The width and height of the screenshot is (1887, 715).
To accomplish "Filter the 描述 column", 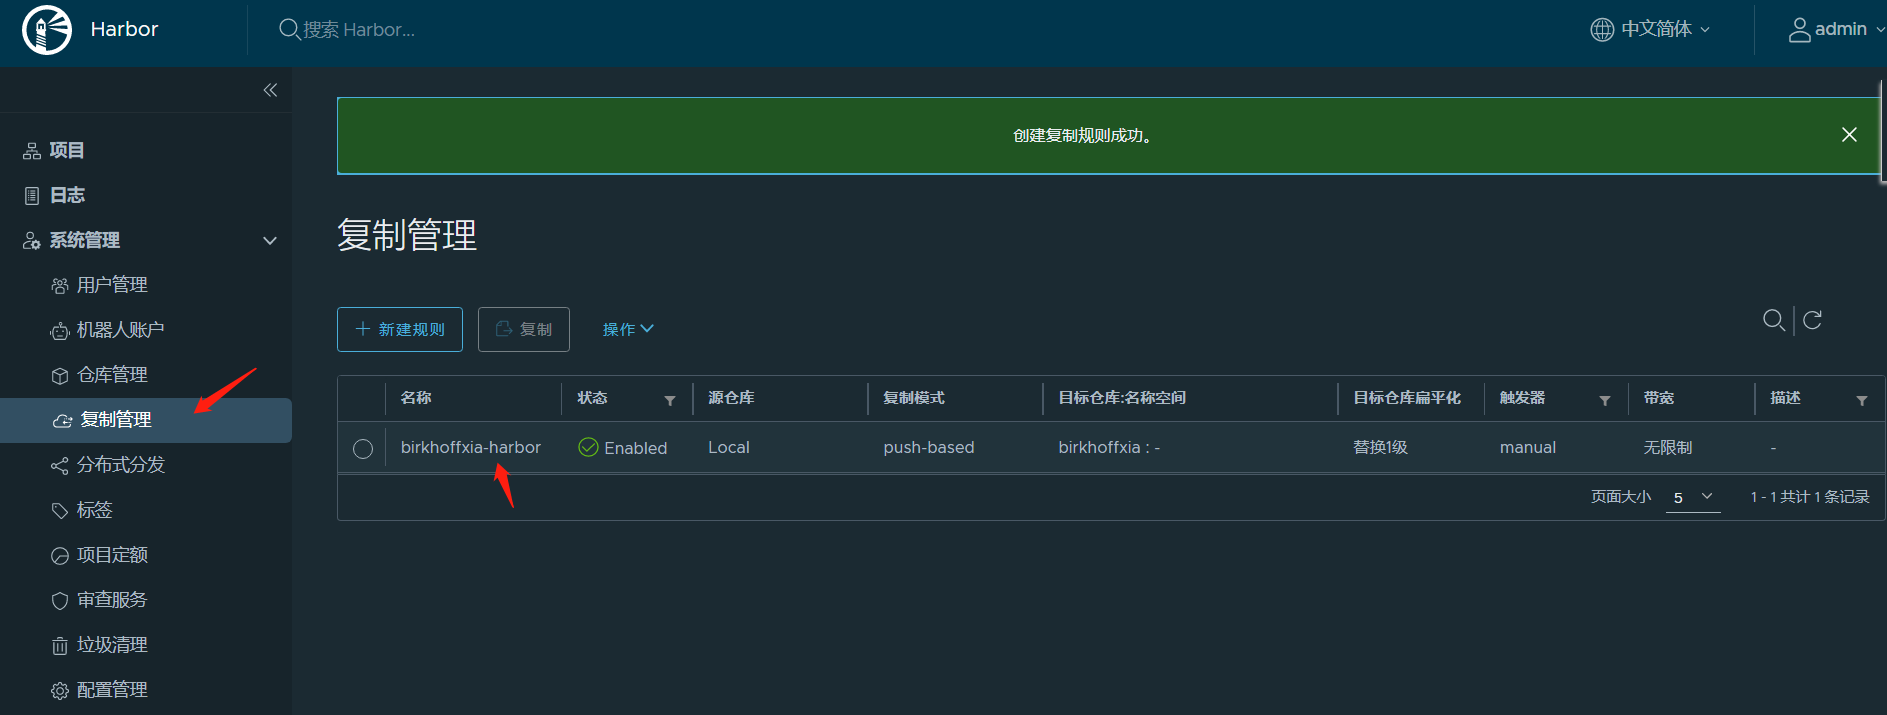I will (1862, 400).
